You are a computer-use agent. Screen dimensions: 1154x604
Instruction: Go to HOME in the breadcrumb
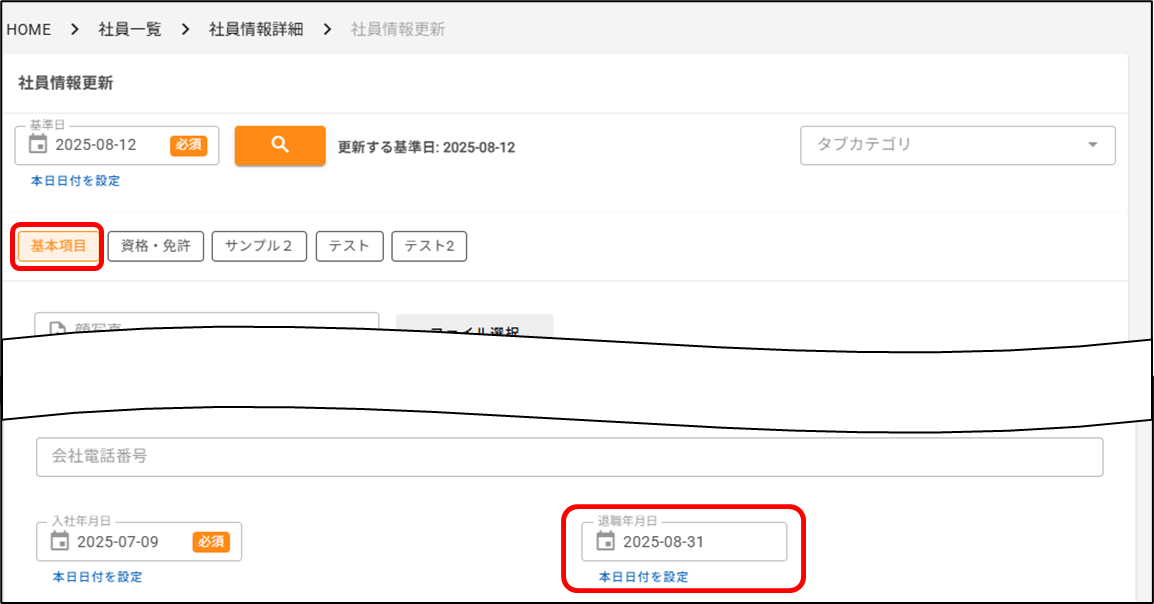[x=29, y=29]
